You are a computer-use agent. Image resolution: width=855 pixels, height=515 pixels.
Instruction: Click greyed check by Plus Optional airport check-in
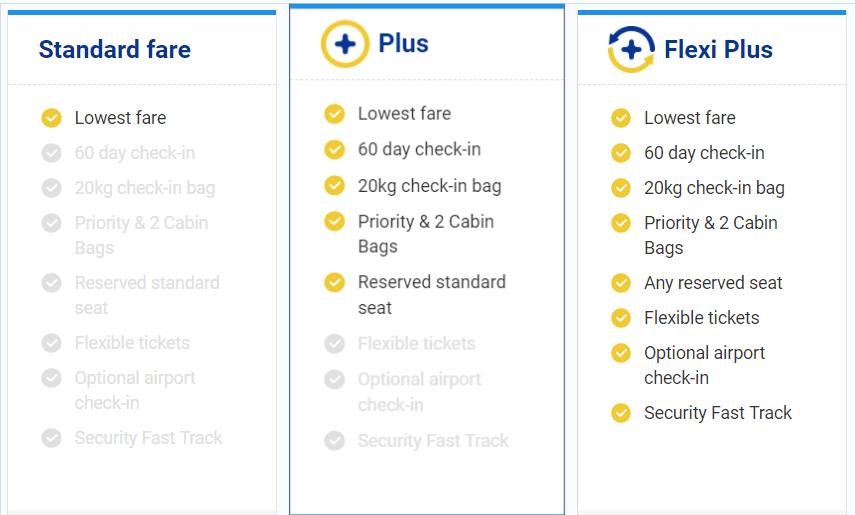[x=335, y=380]
